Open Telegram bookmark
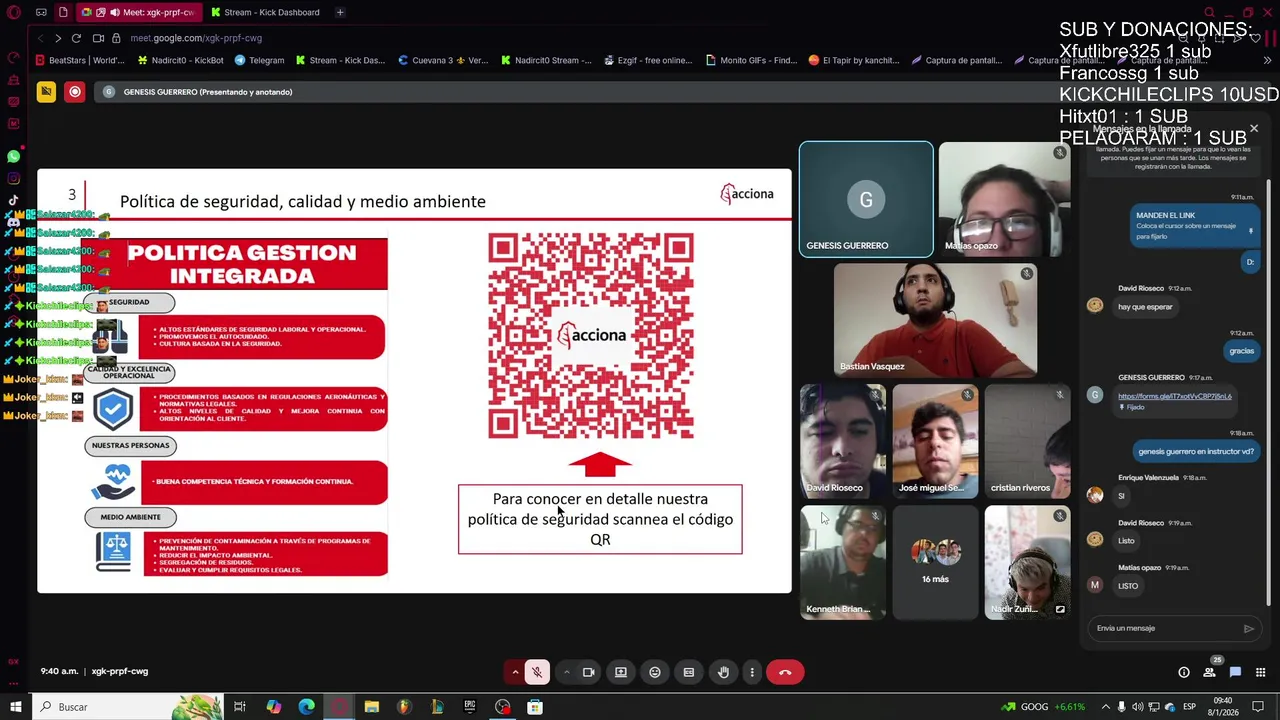1280x720 pixels. click(259, 60)
